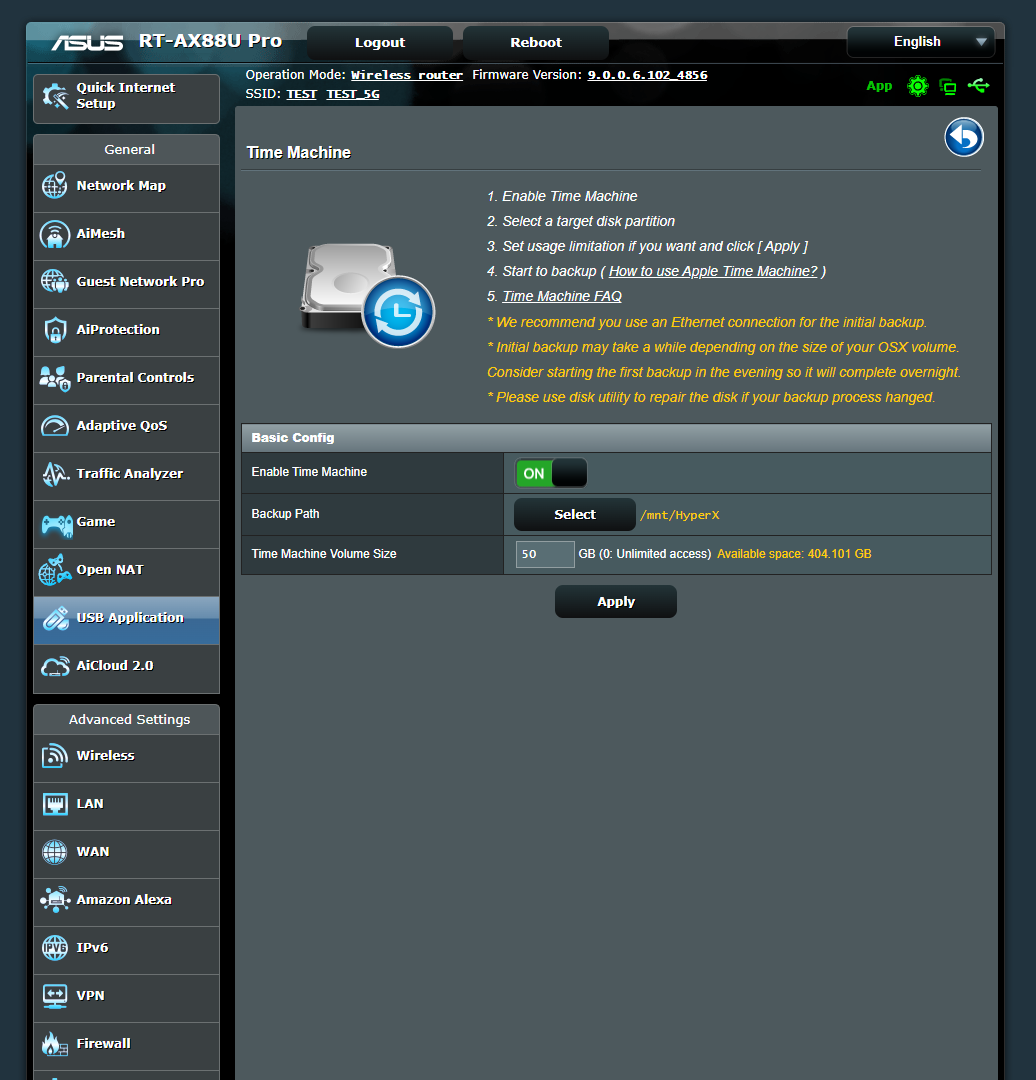Viewport: 1036px width, 1080px height.
Task: Click the Quick Internet Setup icon
Action: [x=55, y=96]
